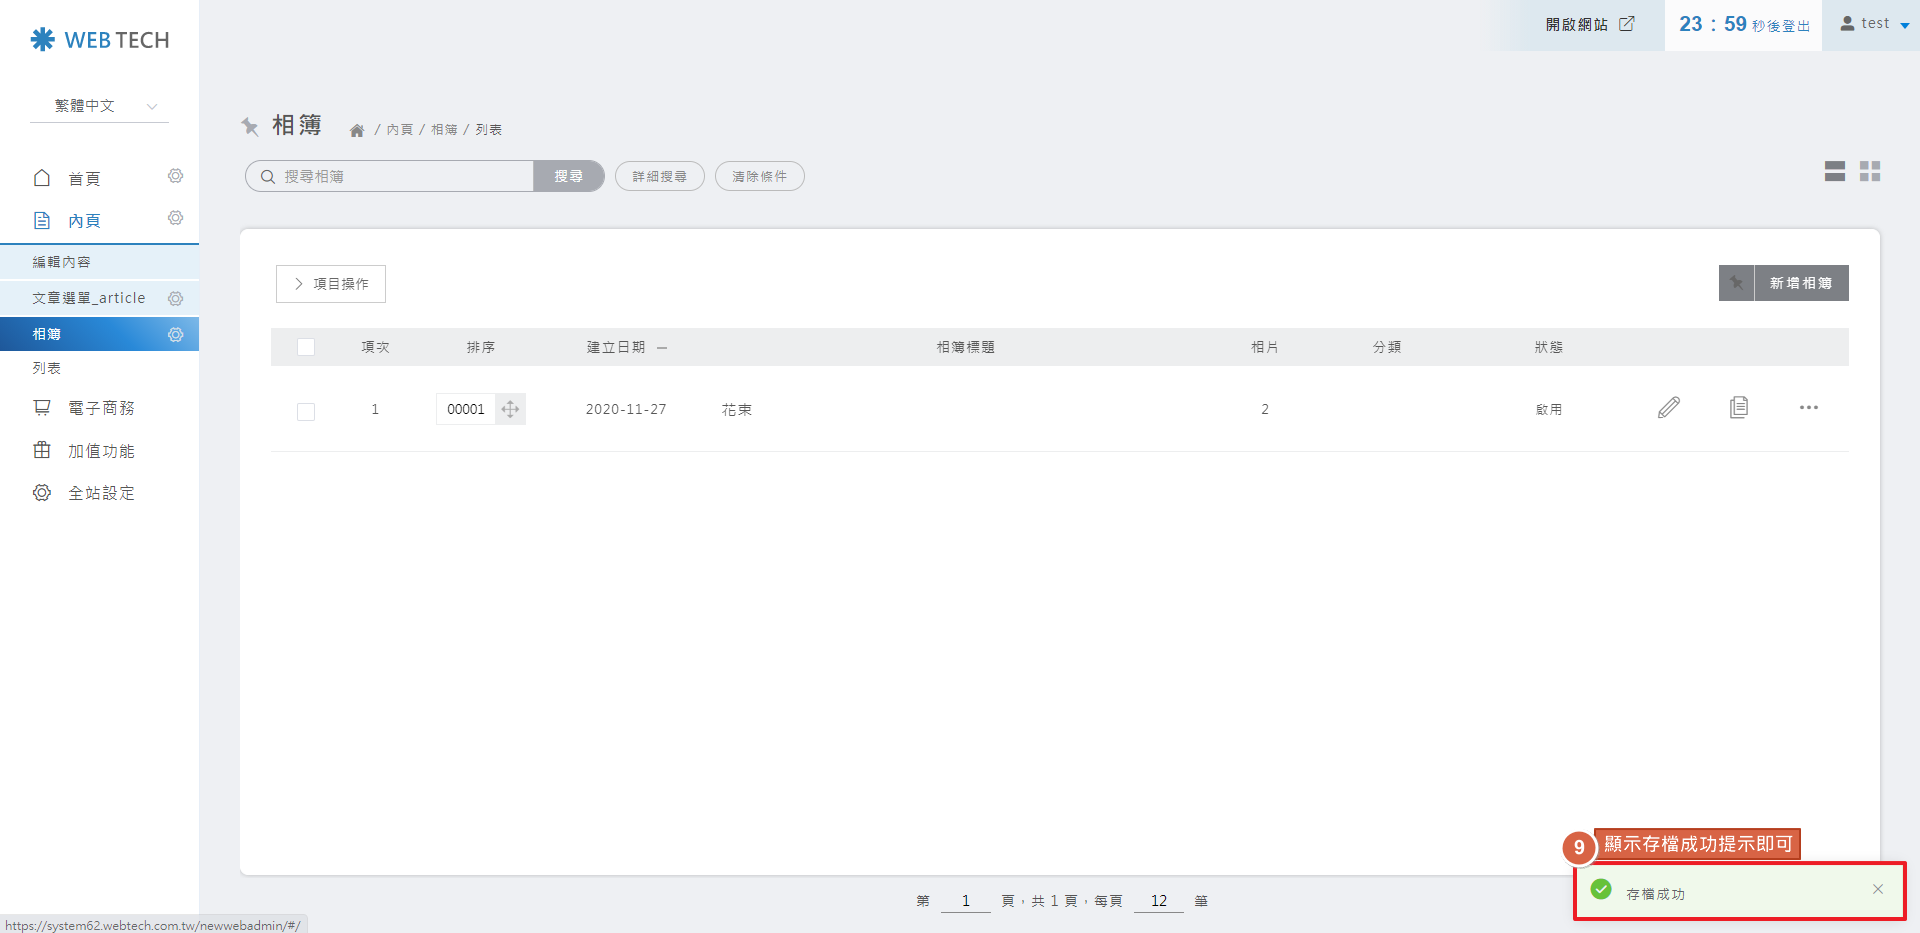Open the 繁體中文 language dropdown
The height and width of the screenshot is (933, 1920).
(100, 106)
